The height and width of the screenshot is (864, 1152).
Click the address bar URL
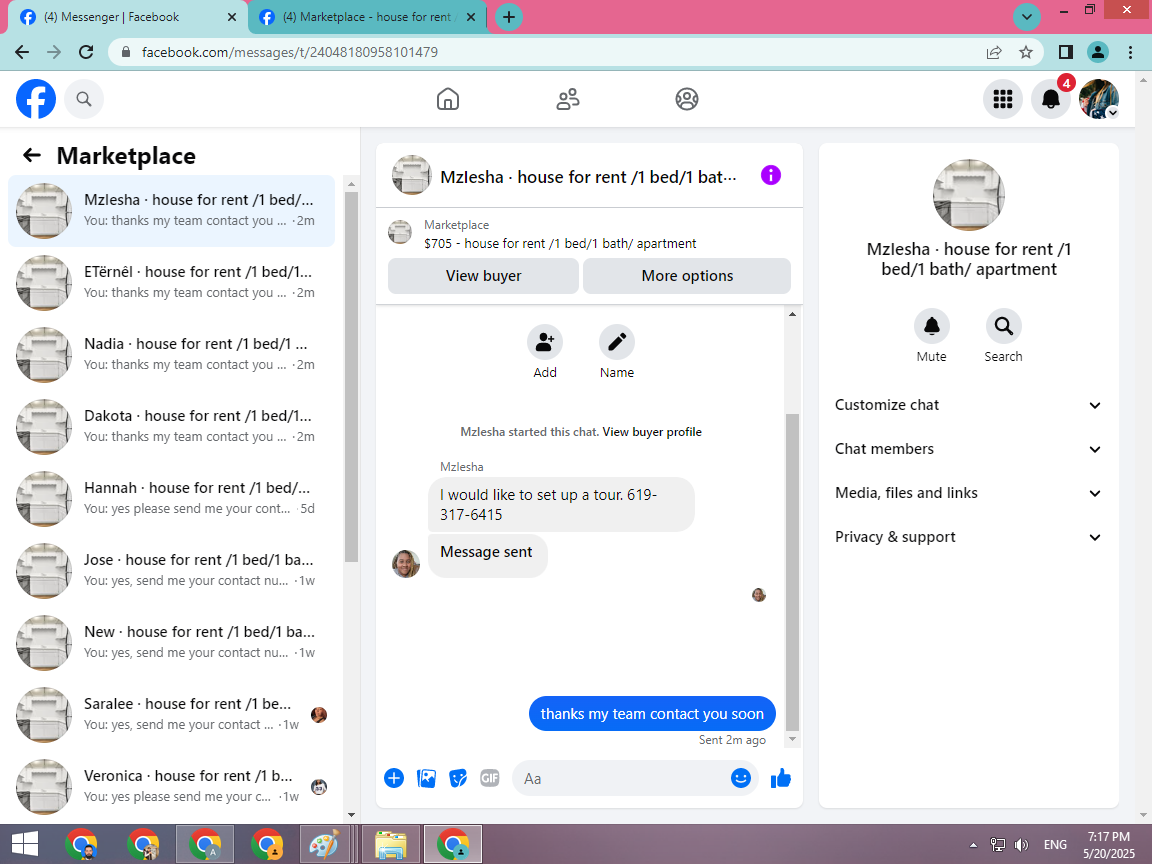point(290,52)
